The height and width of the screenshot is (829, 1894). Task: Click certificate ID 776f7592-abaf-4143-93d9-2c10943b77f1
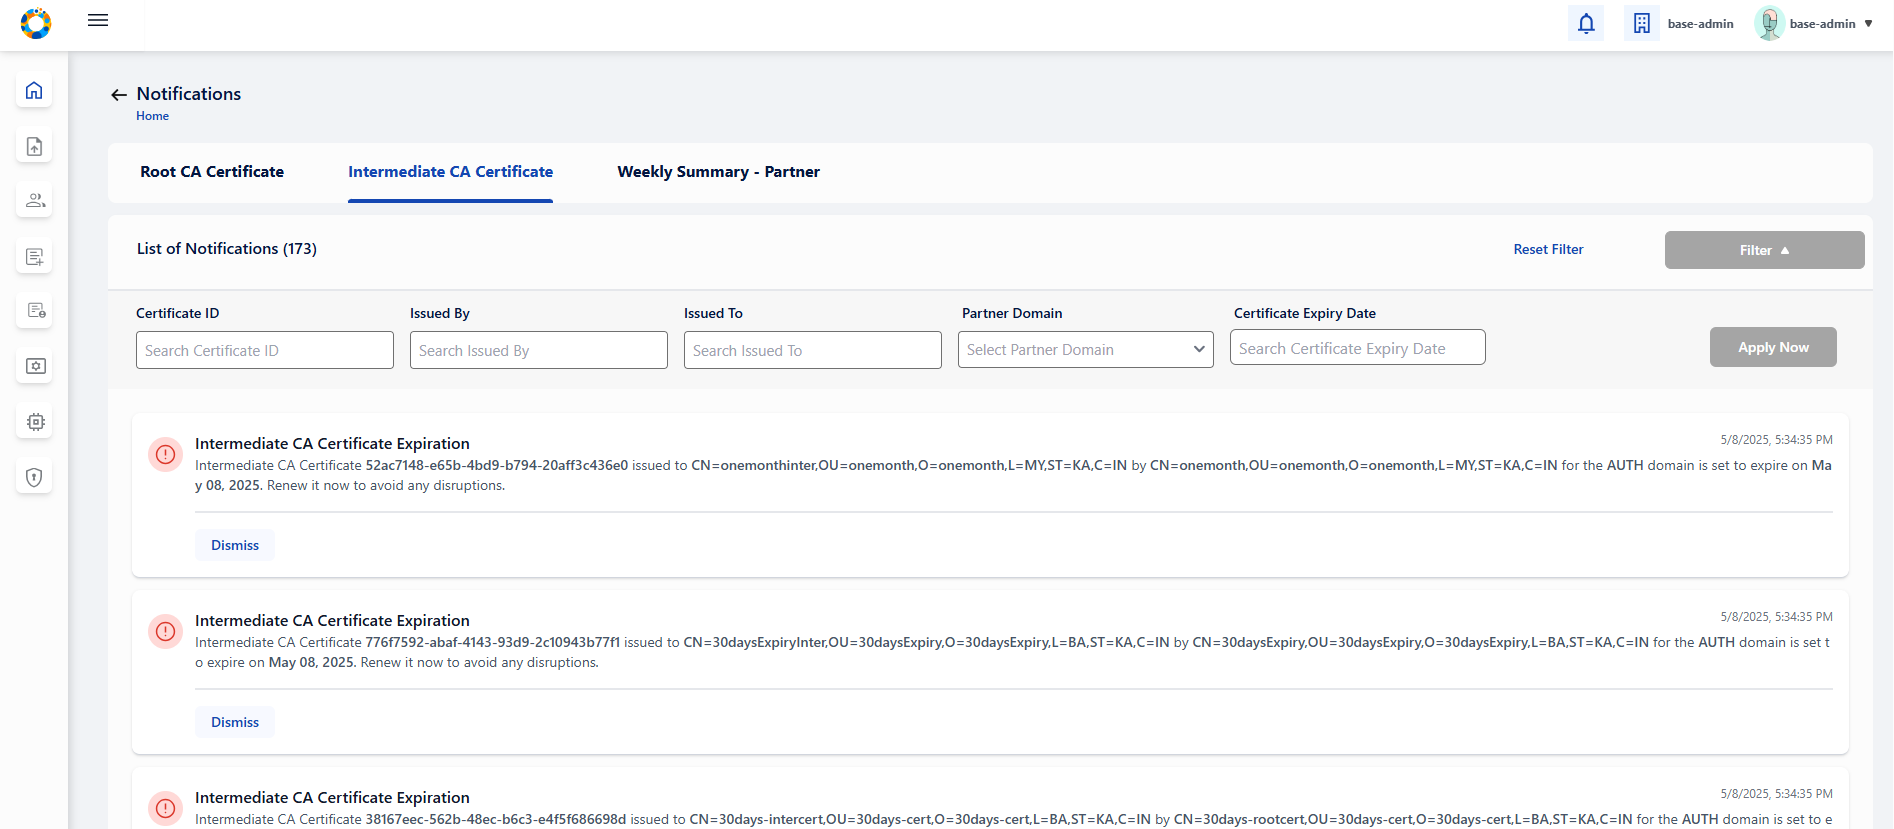[493, 643]
